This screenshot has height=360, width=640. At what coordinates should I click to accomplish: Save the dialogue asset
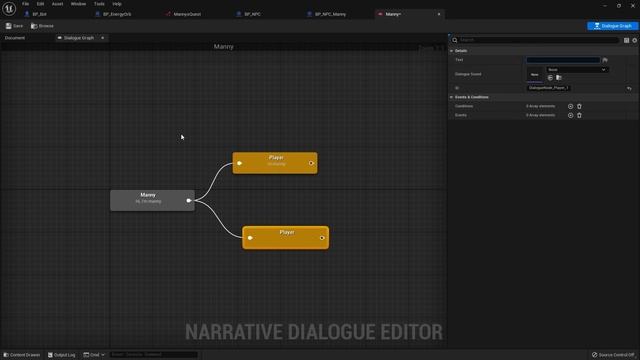coord(14,26)
